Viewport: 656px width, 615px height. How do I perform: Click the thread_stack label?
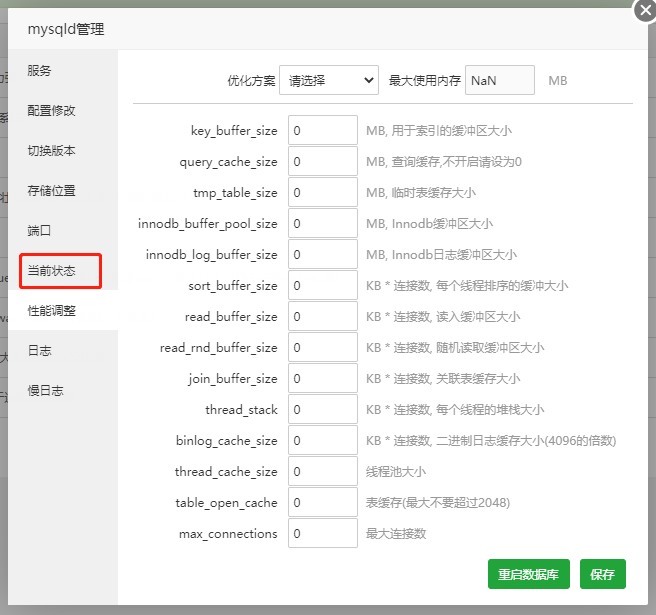pos(241,410)
